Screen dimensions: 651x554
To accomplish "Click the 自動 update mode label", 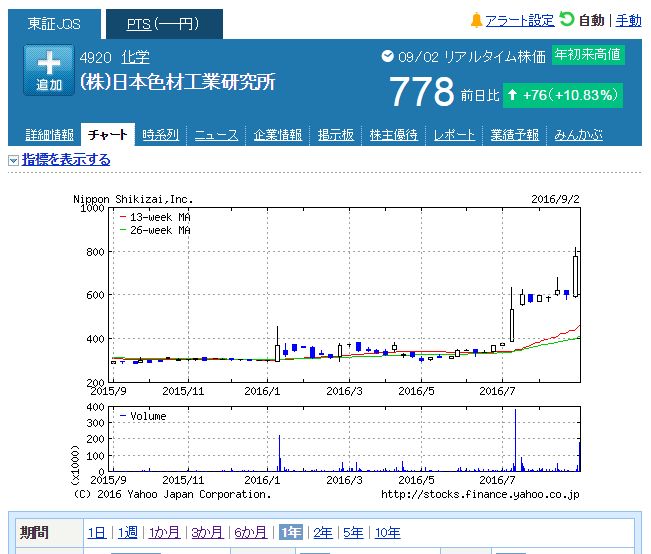I will [x=591, y=20].
